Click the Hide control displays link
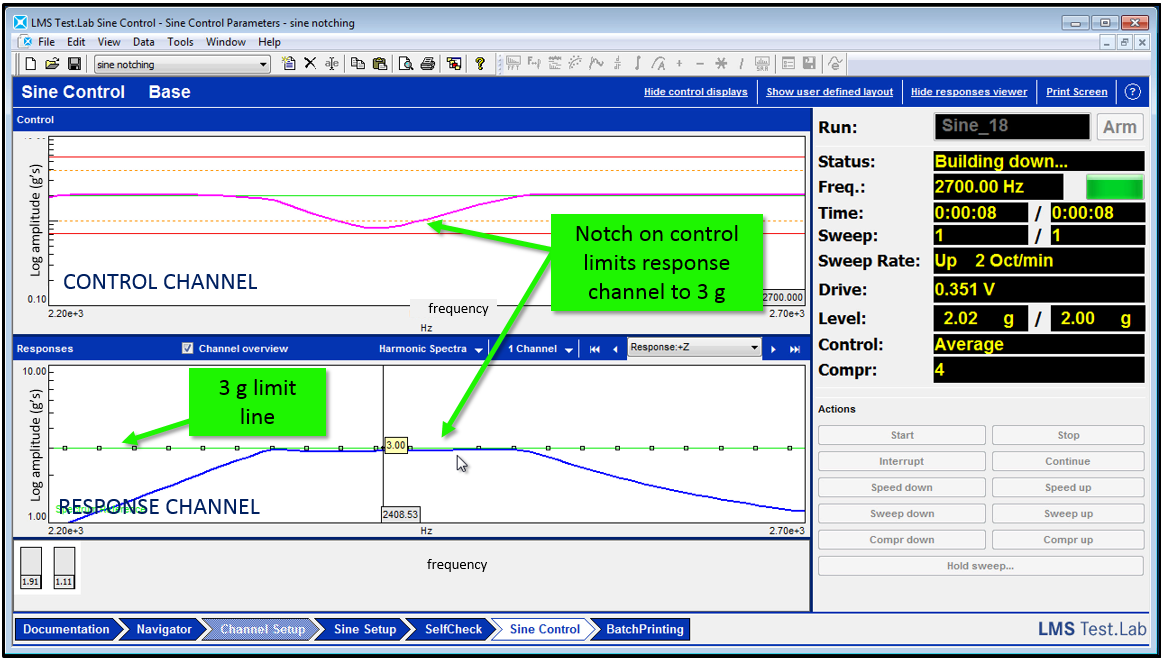This screenshot has height=658, width=1161. click(x=695, y=92)
